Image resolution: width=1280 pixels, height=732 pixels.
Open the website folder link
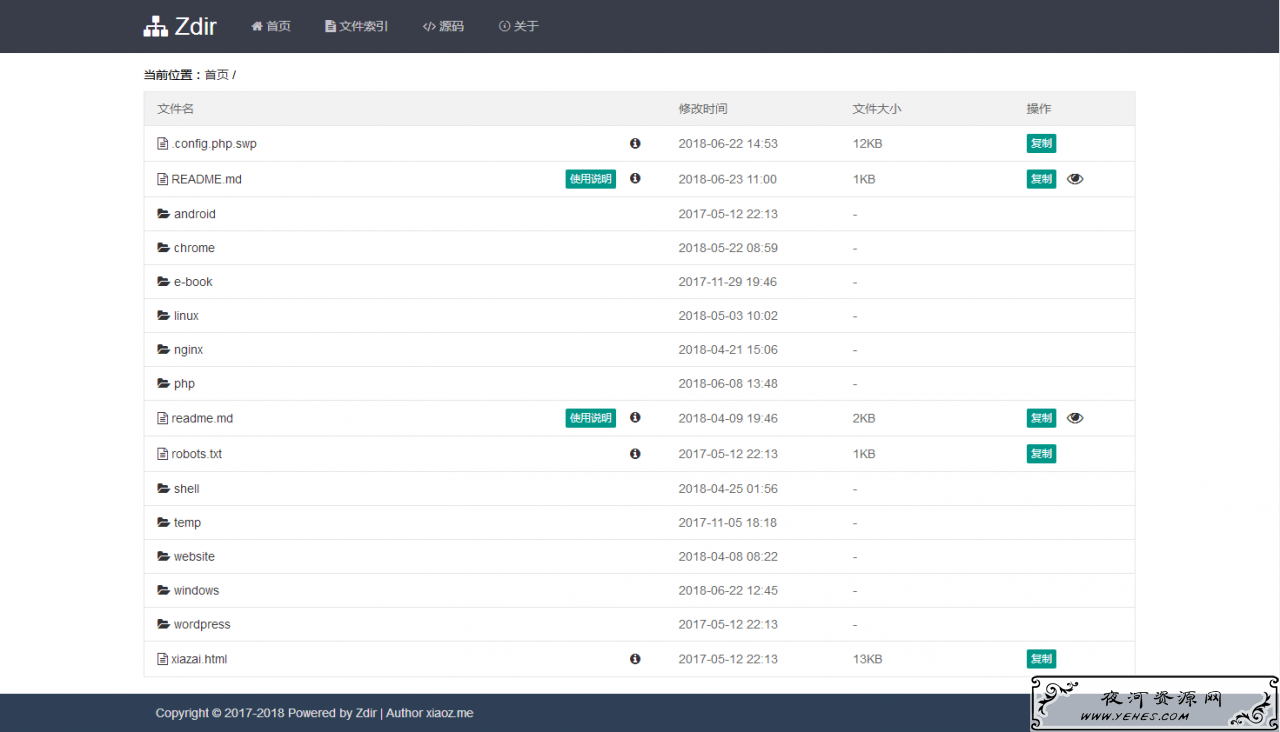coord(194,557)
